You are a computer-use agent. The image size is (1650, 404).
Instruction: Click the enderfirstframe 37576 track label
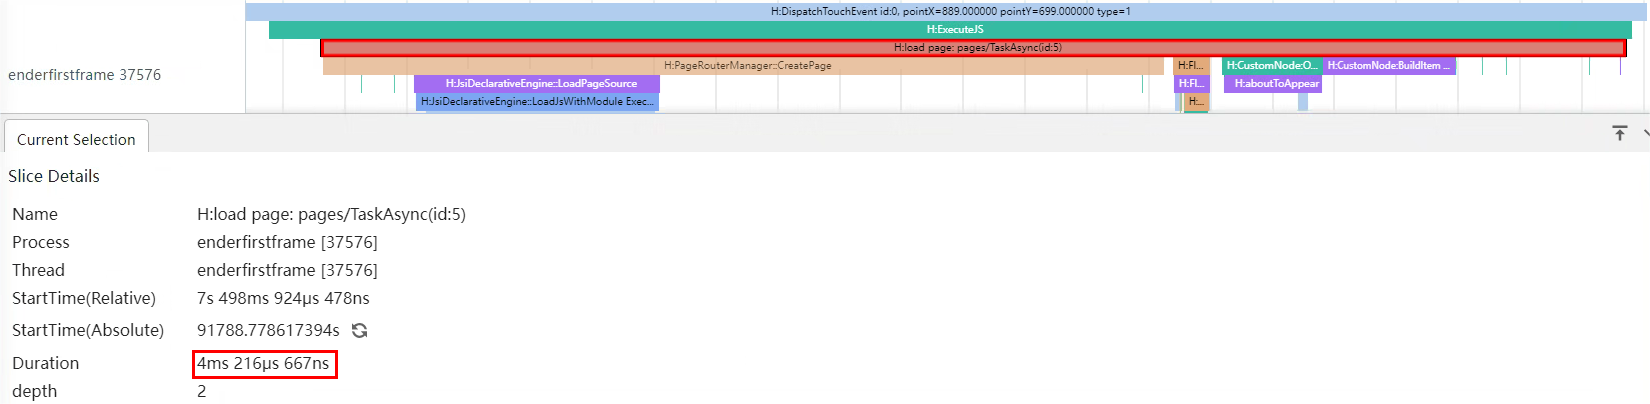[85, 75]
